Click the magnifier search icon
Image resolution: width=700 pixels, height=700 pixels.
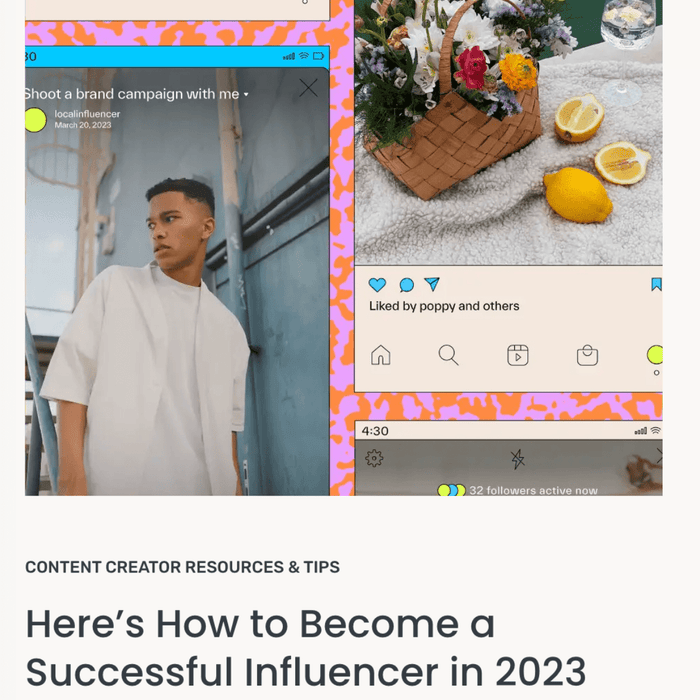coord(448,355)
